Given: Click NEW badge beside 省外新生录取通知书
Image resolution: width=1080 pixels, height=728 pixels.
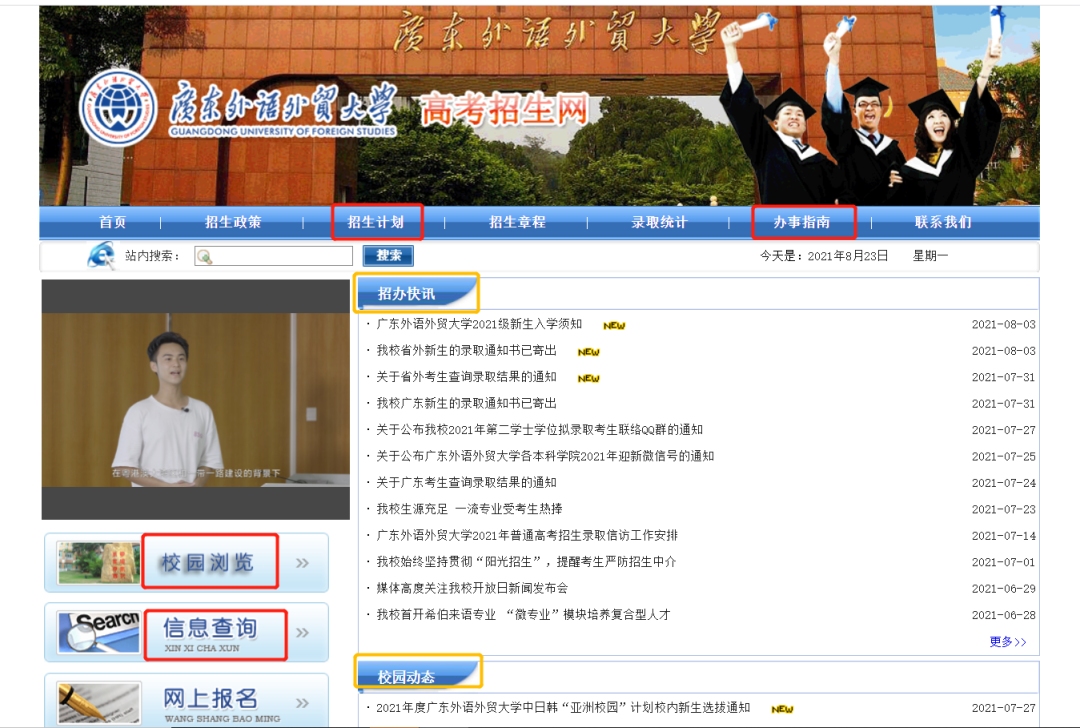Looking at the screenshot, I should tap(588, 352).
